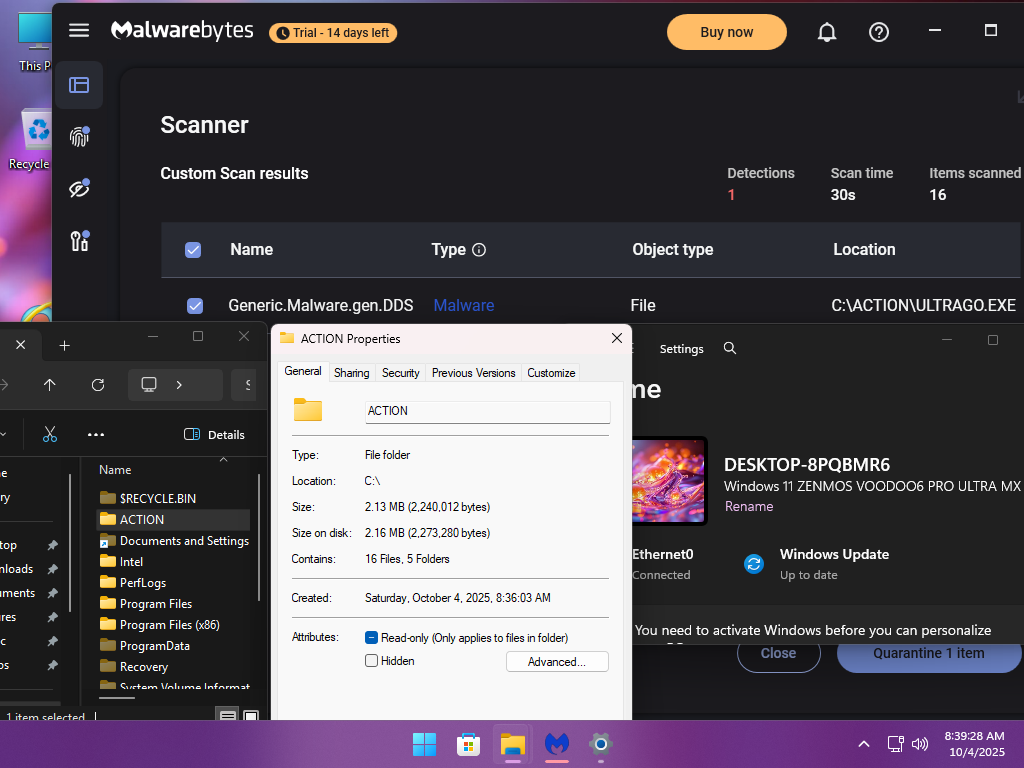Screen dimensions: 1024x768
Task: Click the Buy now button
Action: tap(726, 32)
